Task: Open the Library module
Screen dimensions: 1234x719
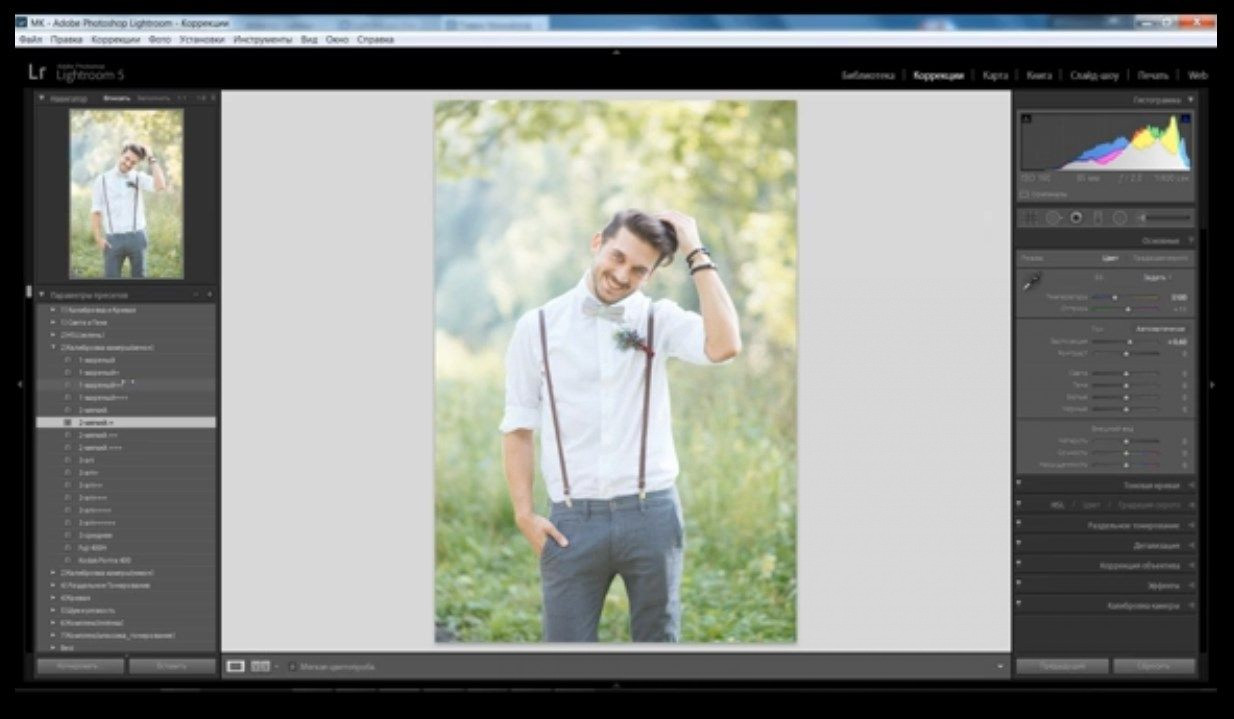Action: click(867, 75)
